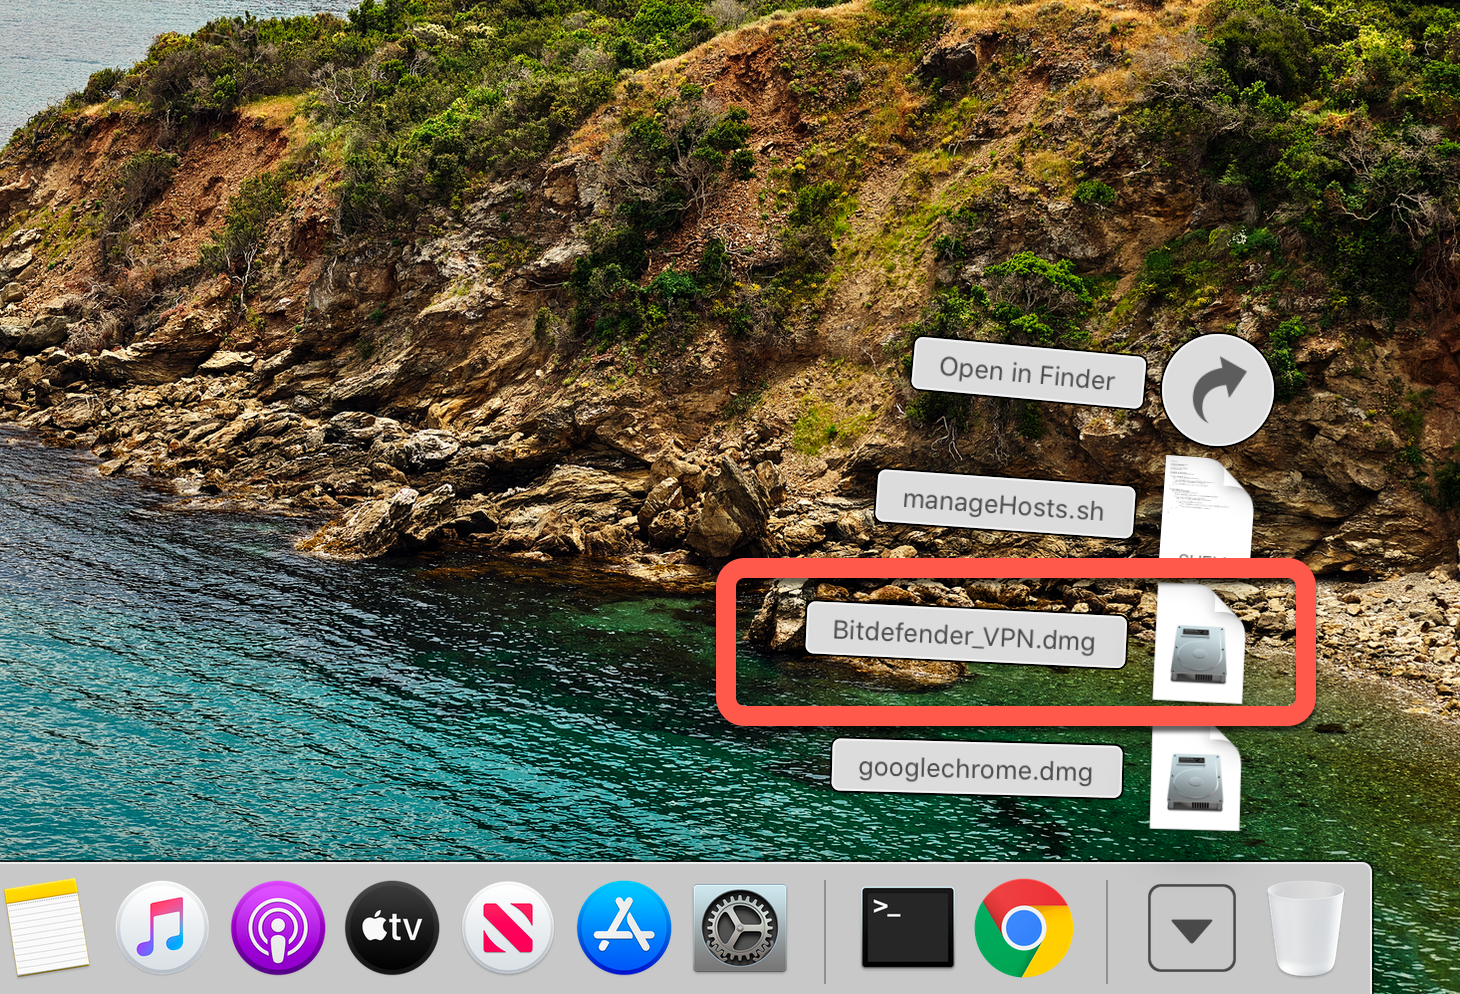
Task: Launch the App Store
Action: pyautogui.click(x=623, y=928)
